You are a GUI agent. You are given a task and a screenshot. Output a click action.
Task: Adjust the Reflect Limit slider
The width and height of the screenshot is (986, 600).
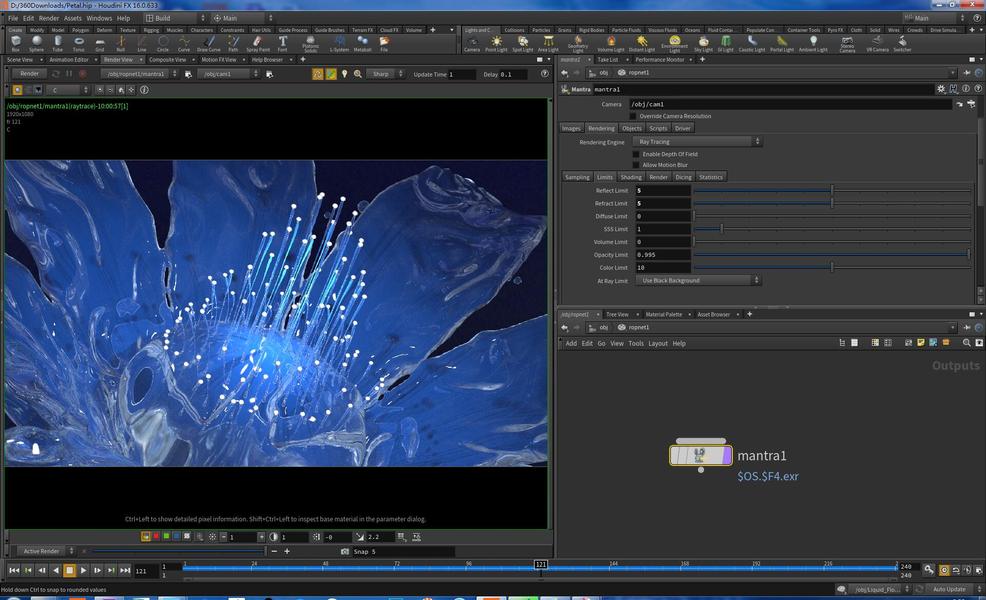(x=832, y=190)
